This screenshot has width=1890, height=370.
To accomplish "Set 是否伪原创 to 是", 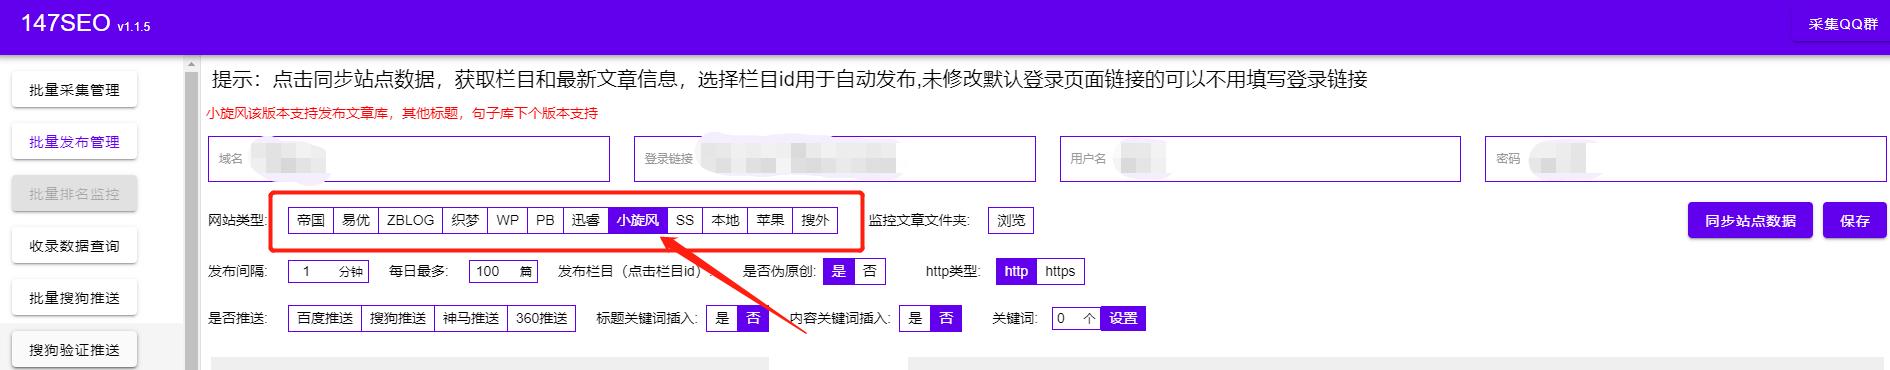I will click(x=839, y=271).
